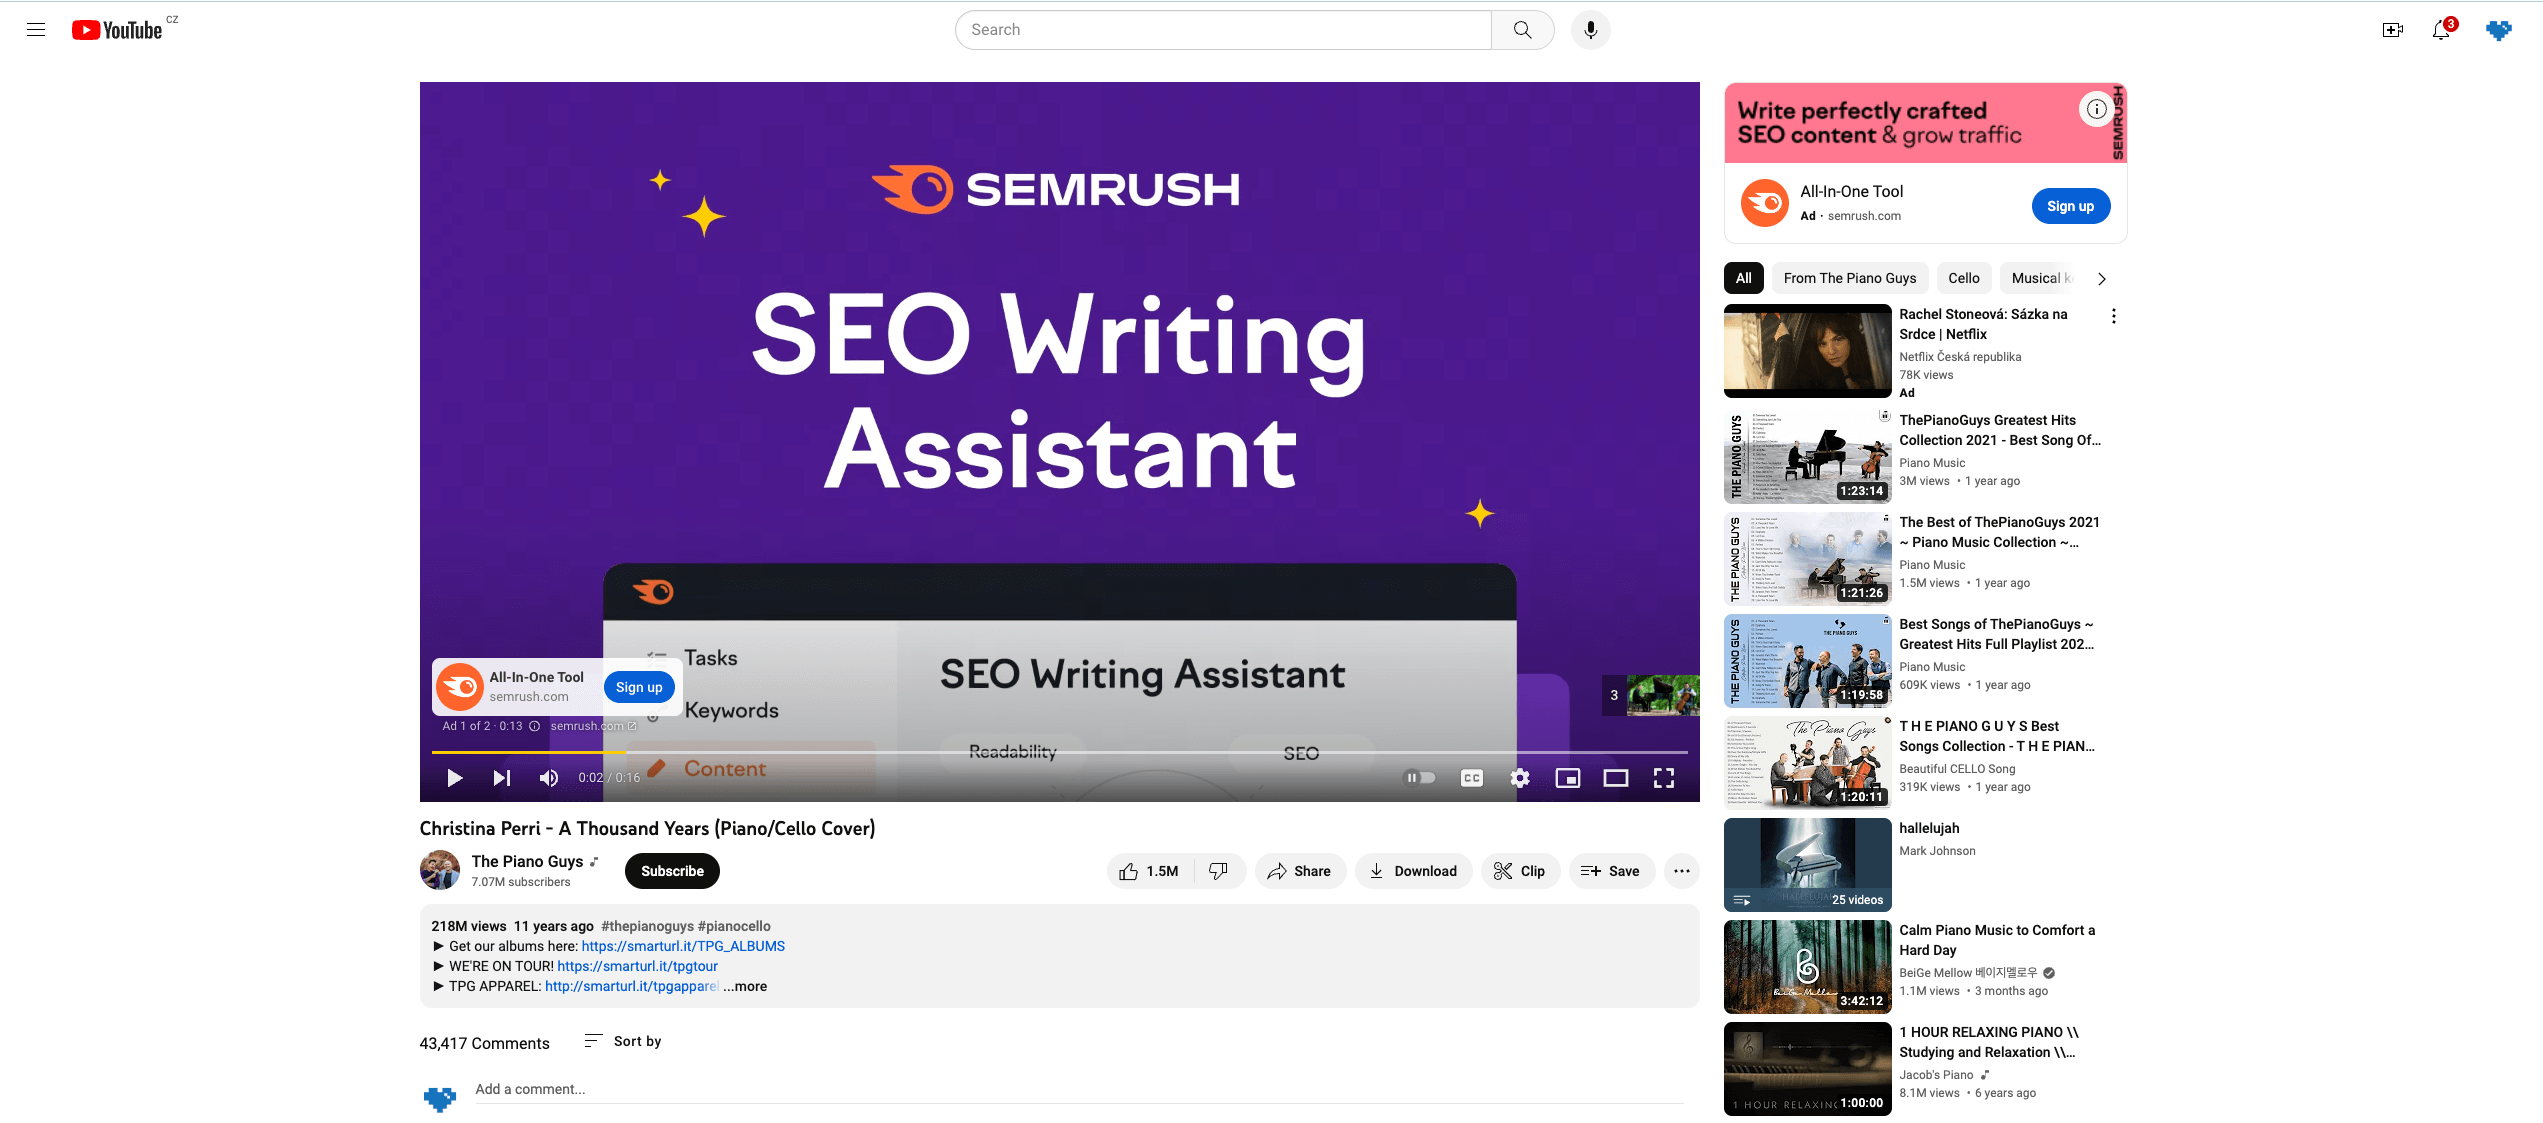2543x1123 pixels.
Task: Skip to next video button
Action: tap(502, 778)
